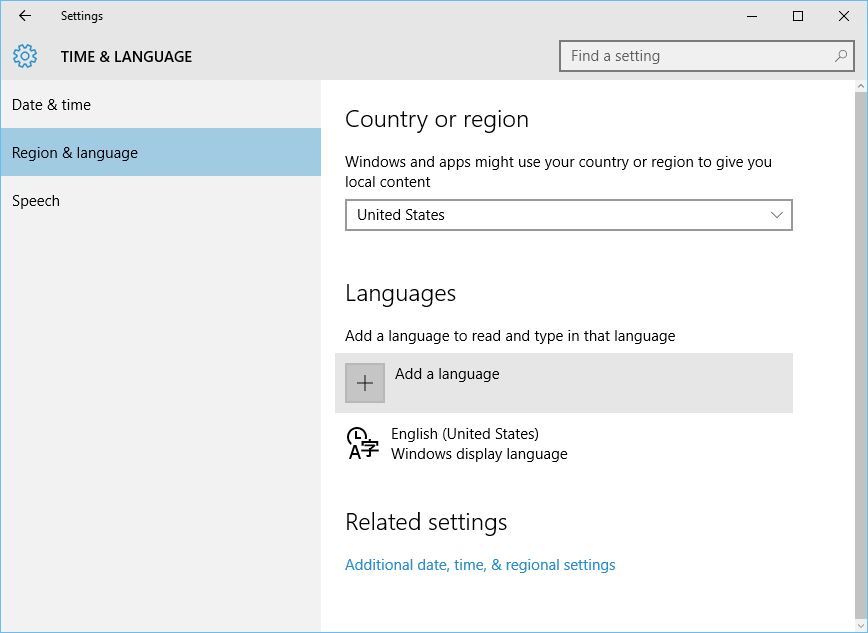
Task: Click the scrollbar up arrow
Action: tap(861, 86)
